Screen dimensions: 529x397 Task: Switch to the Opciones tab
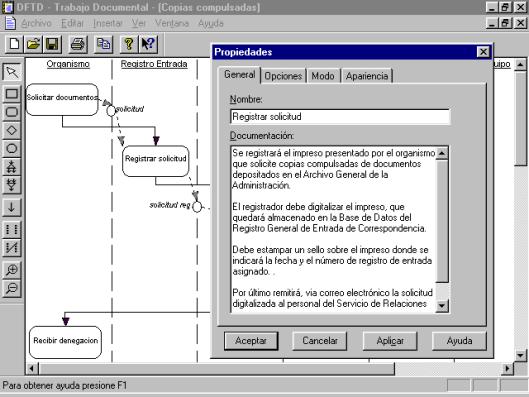click(283, 76)
